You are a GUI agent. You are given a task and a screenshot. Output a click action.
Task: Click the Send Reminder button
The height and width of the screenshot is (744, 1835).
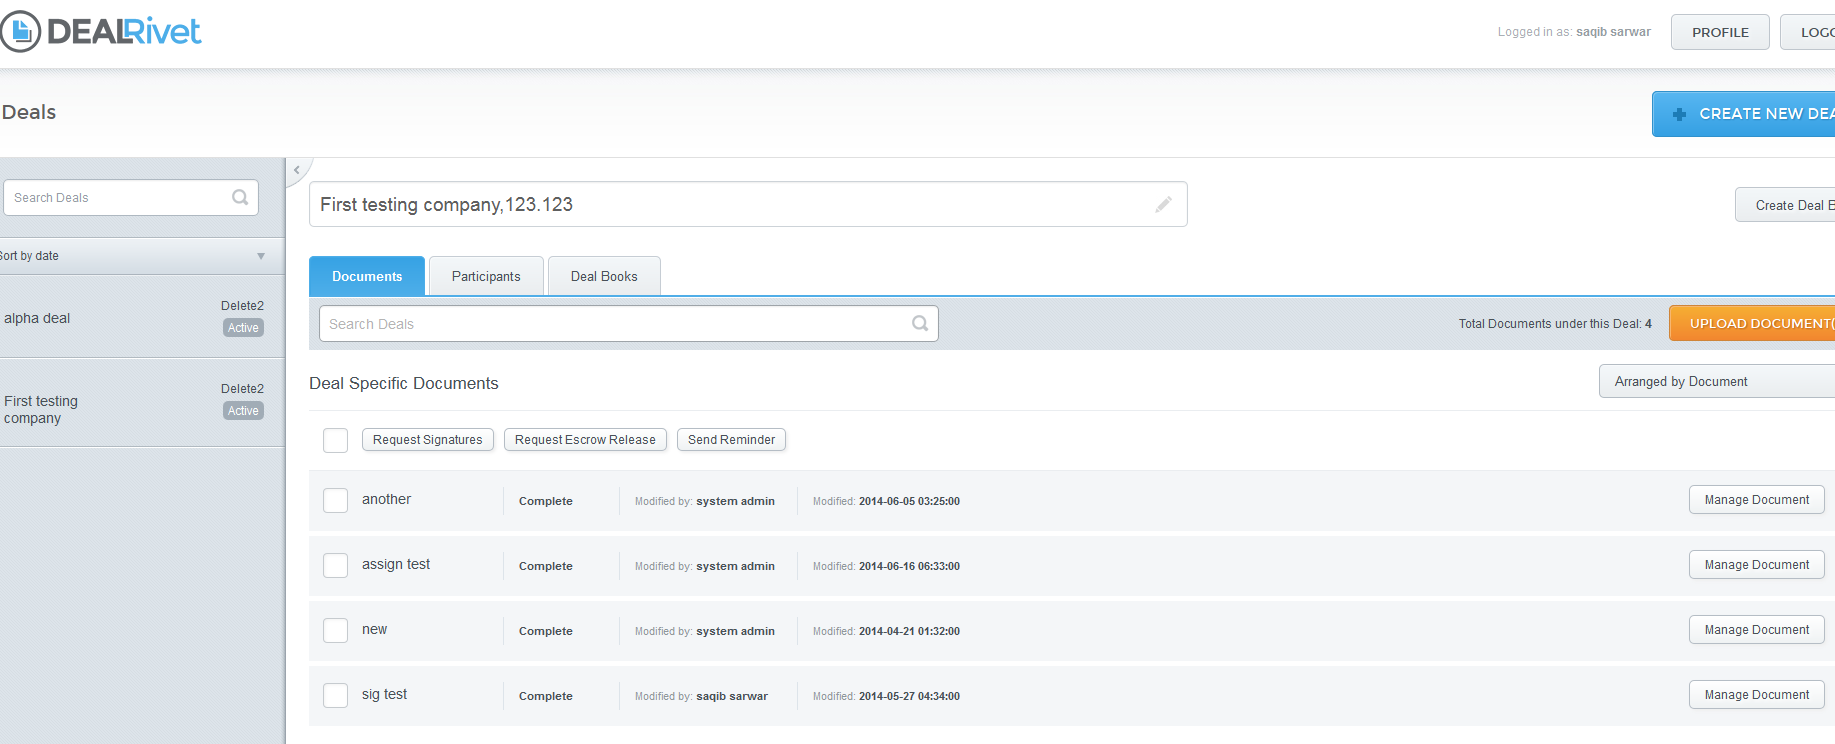(731, 440)
